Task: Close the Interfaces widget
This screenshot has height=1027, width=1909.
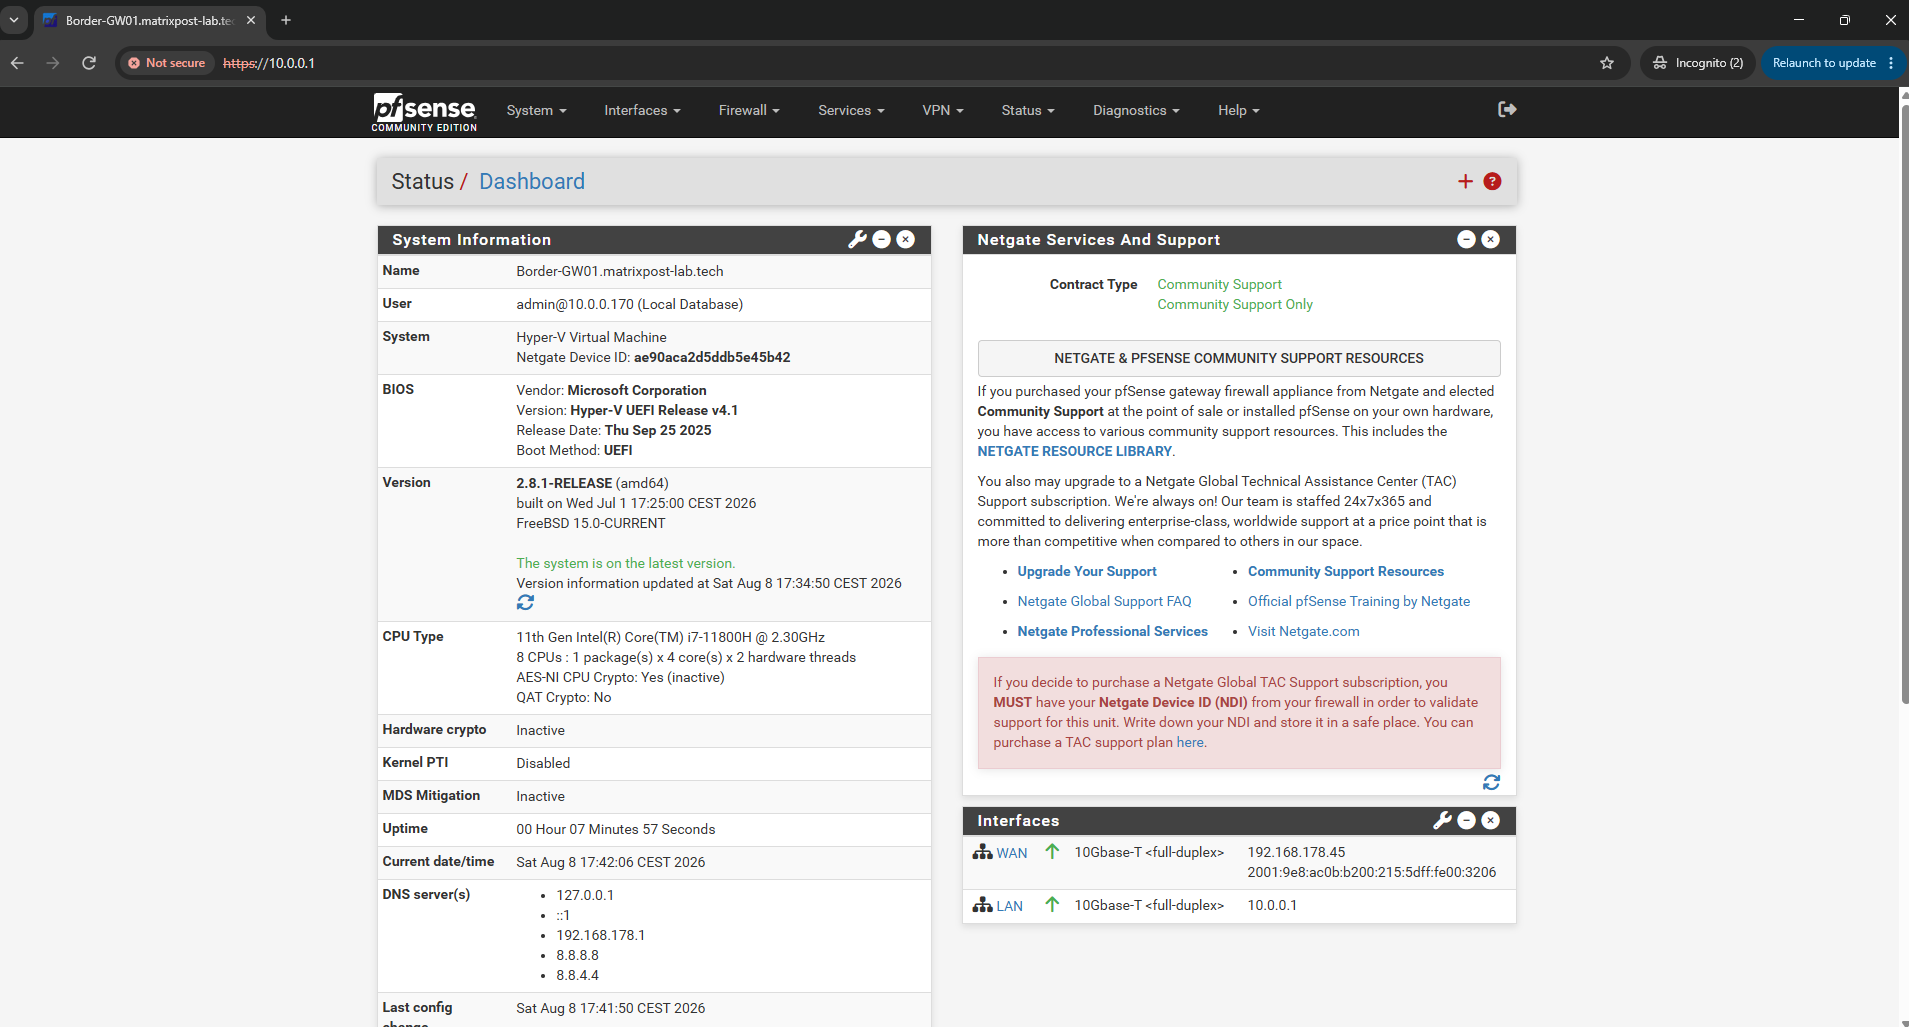Action: 1490,820
